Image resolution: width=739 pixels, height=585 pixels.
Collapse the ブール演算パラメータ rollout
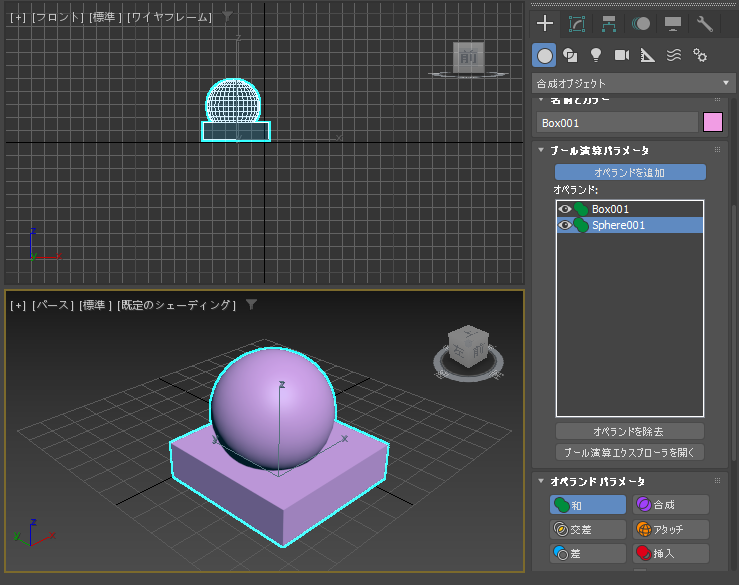point(541,150)
